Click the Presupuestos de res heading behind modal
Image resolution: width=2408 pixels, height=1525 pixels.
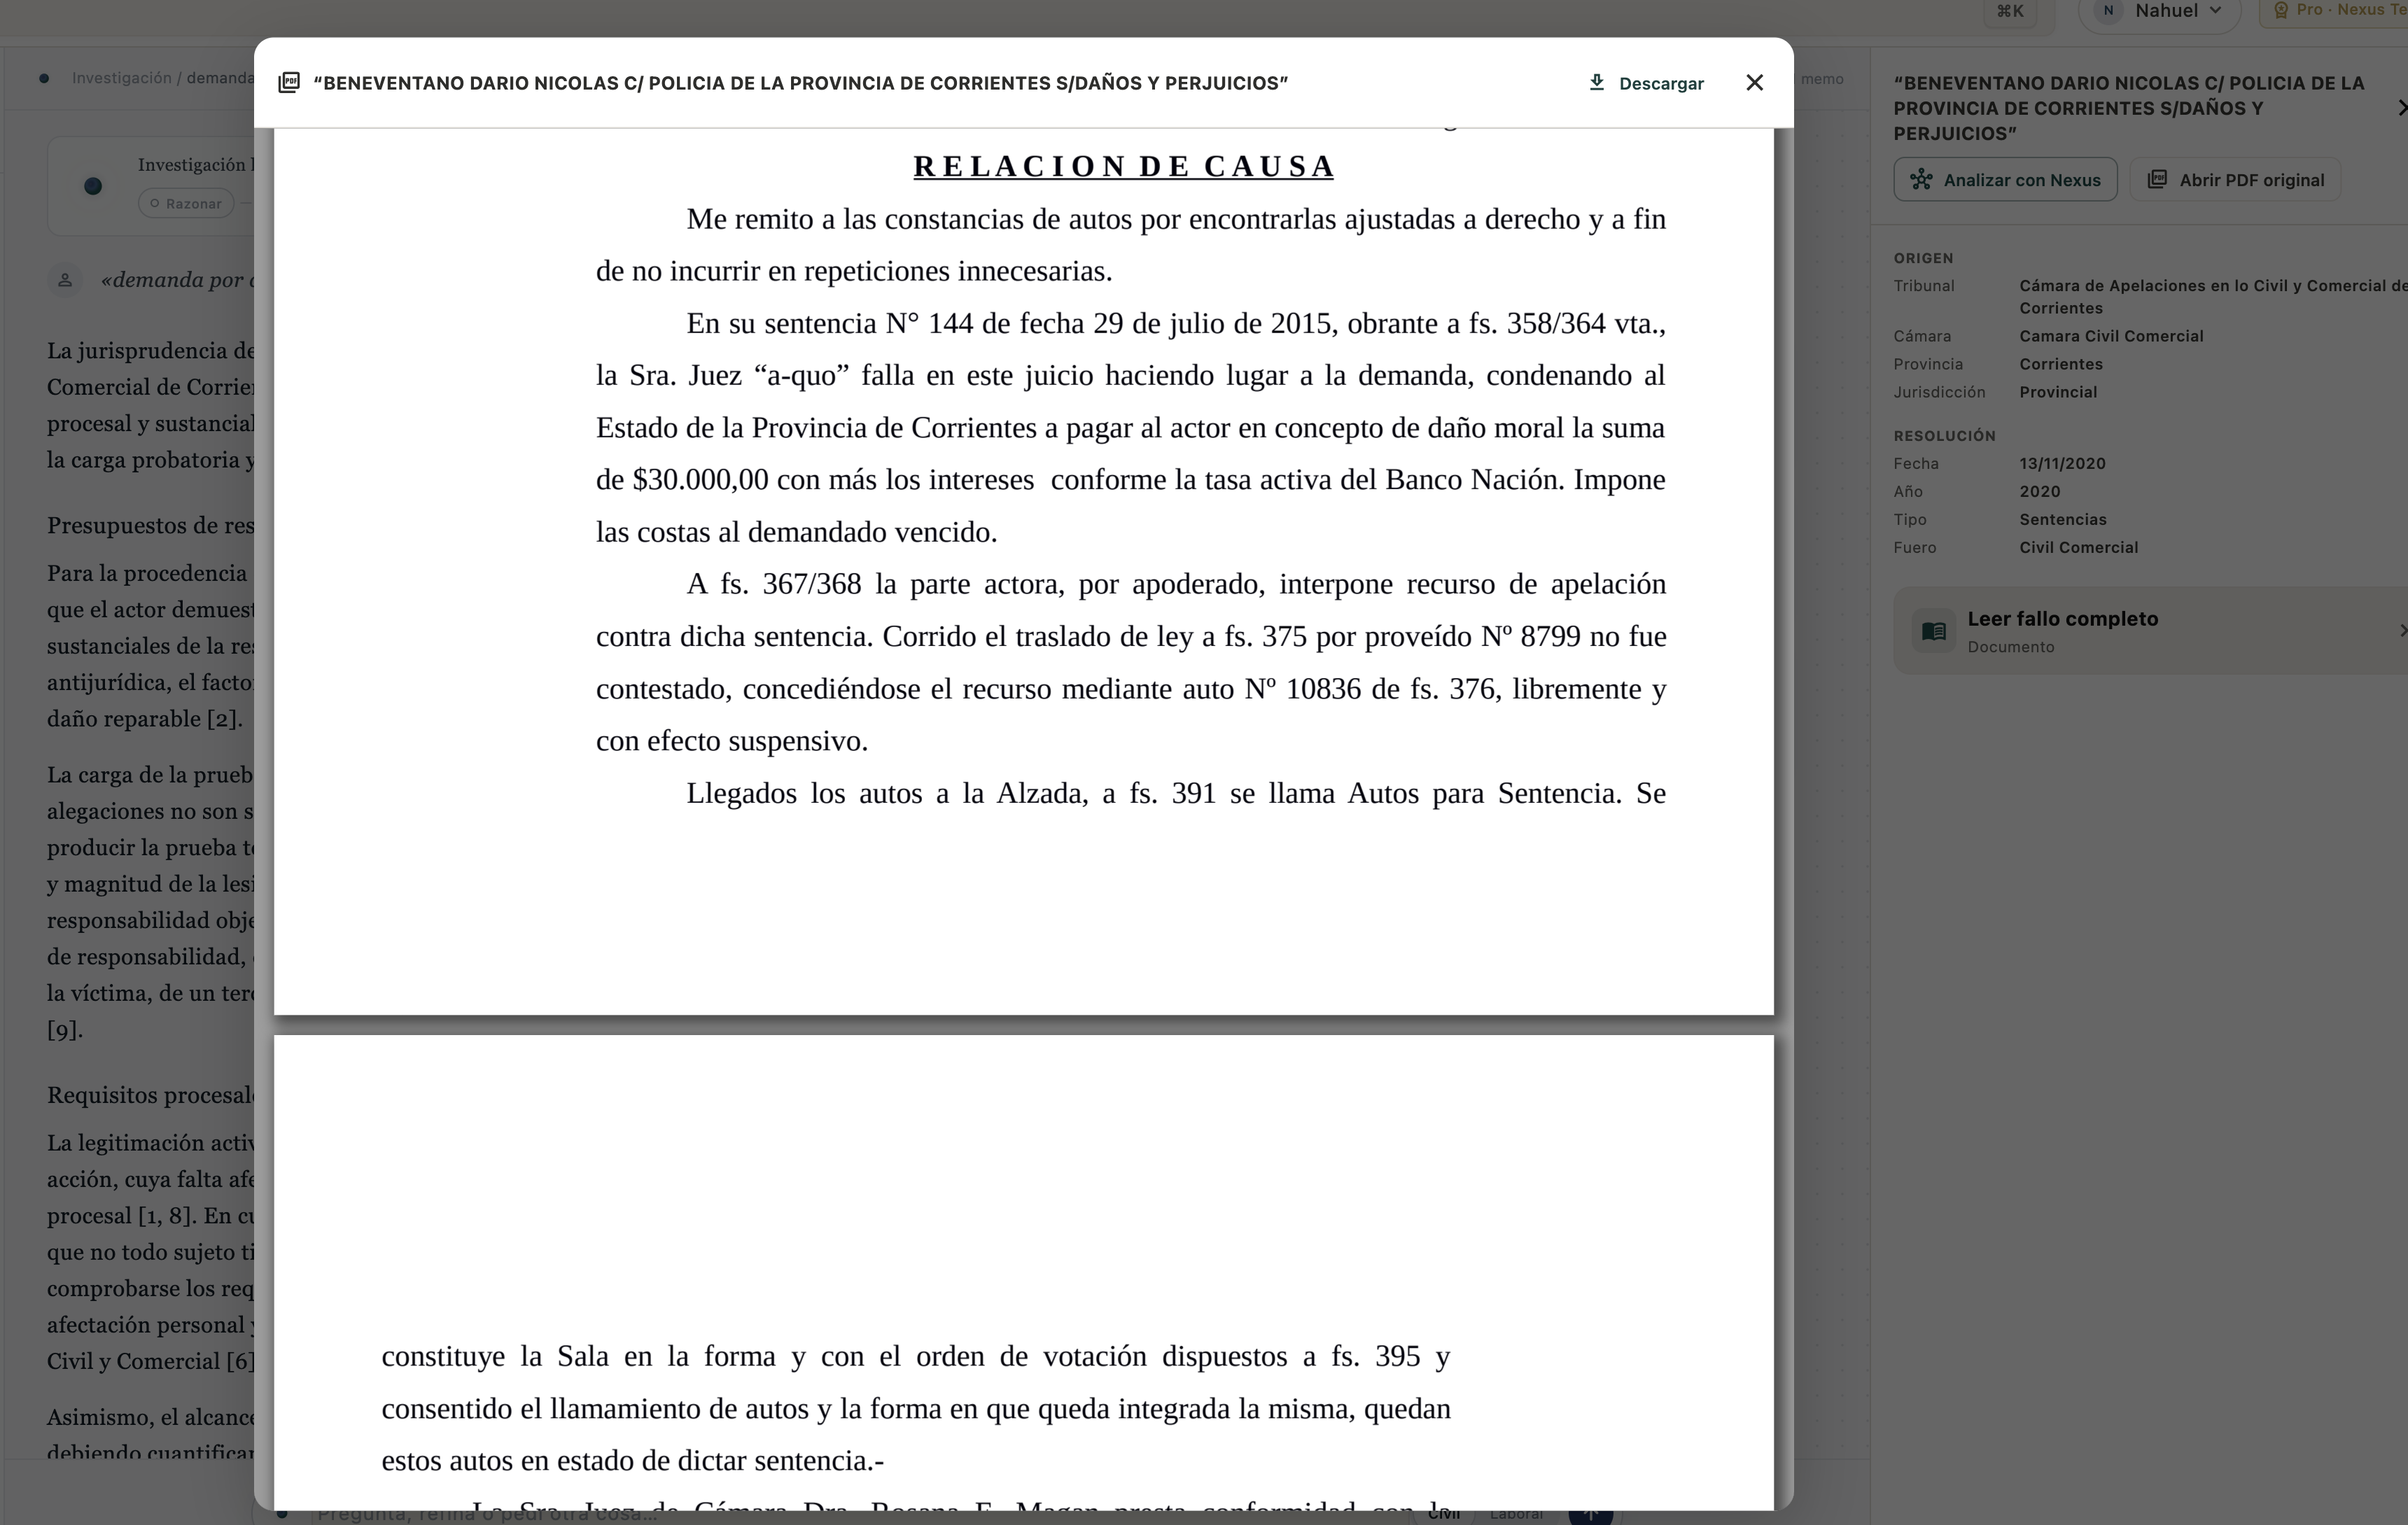click(x=151, y=526)
